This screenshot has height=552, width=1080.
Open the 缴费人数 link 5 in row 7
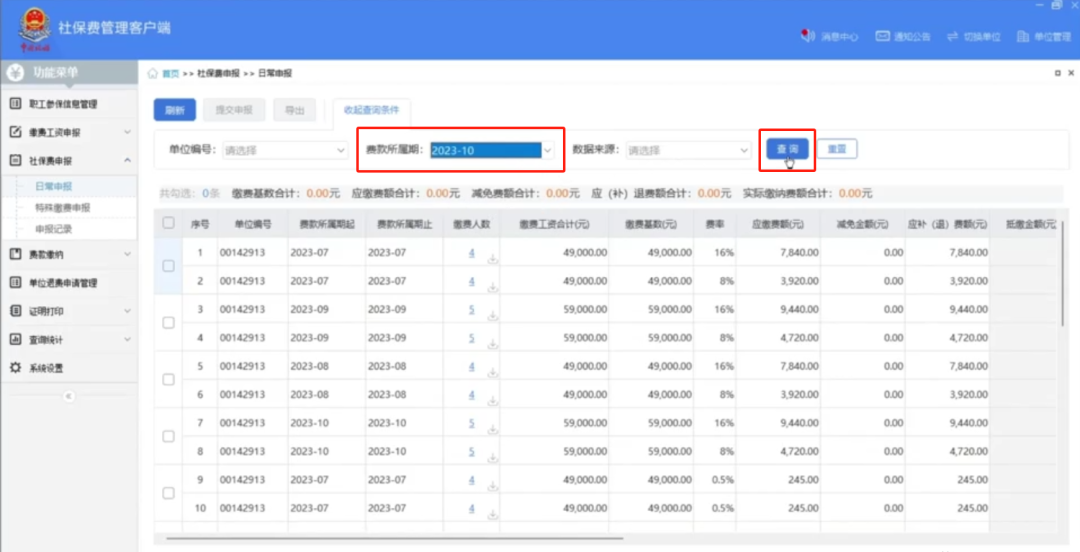click(472, 423)
